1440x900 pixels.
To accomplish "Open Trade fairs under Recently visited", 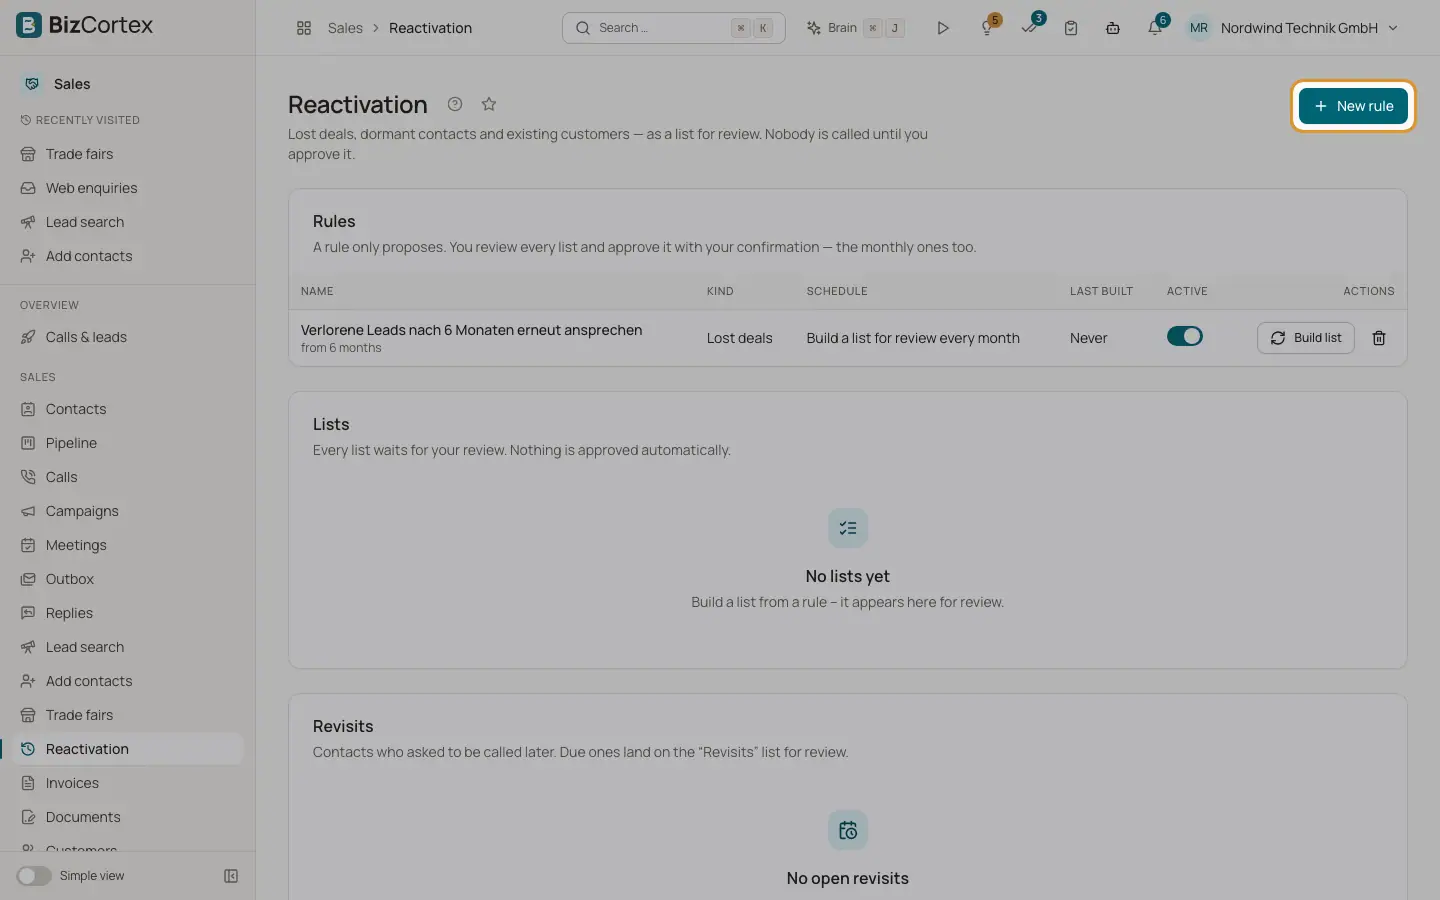I will (x=128, y=154).
